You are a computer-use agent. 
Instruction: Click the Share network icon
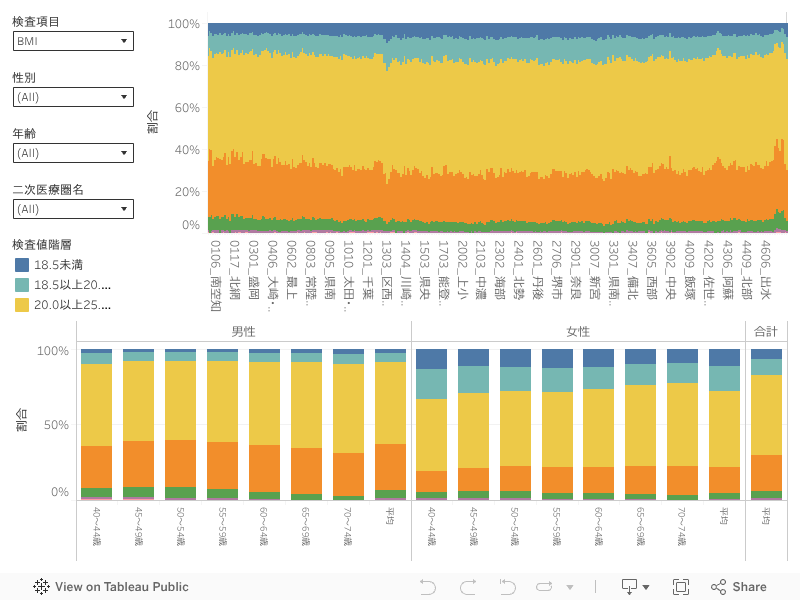[718, 587]
